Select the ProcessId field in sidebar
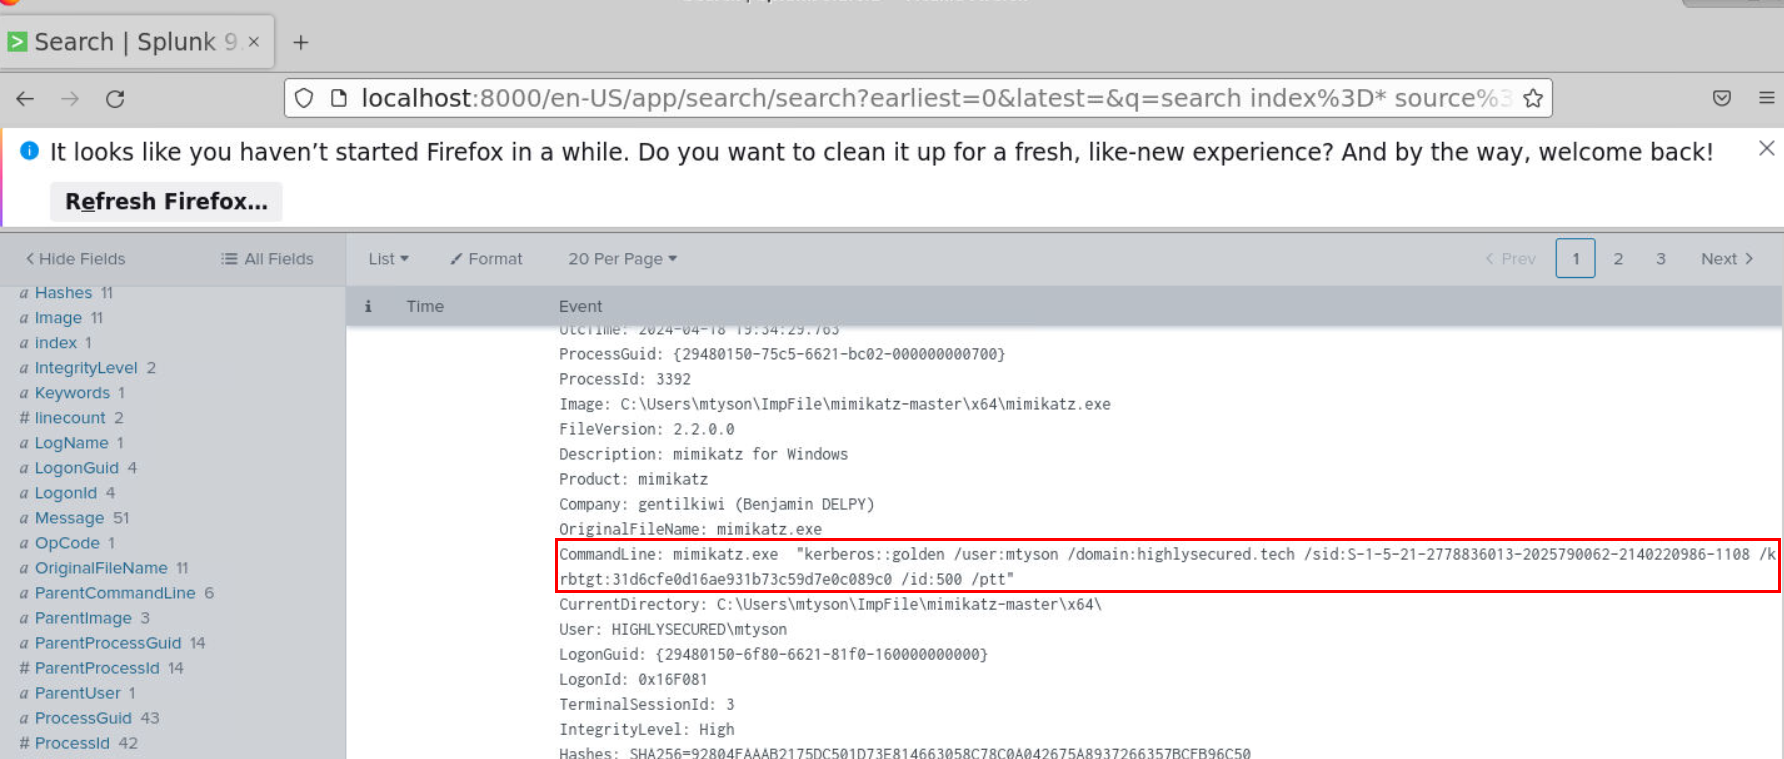This screenshot has height=759, width=1784. (72, 743)
